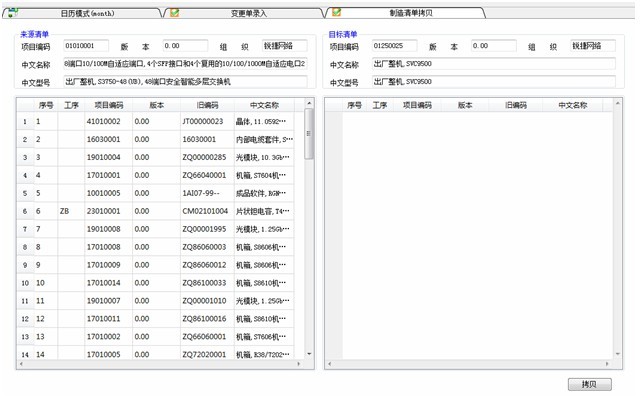Select cell ZQ86060012 in row 9
The image size is (641, 399).
207,265
